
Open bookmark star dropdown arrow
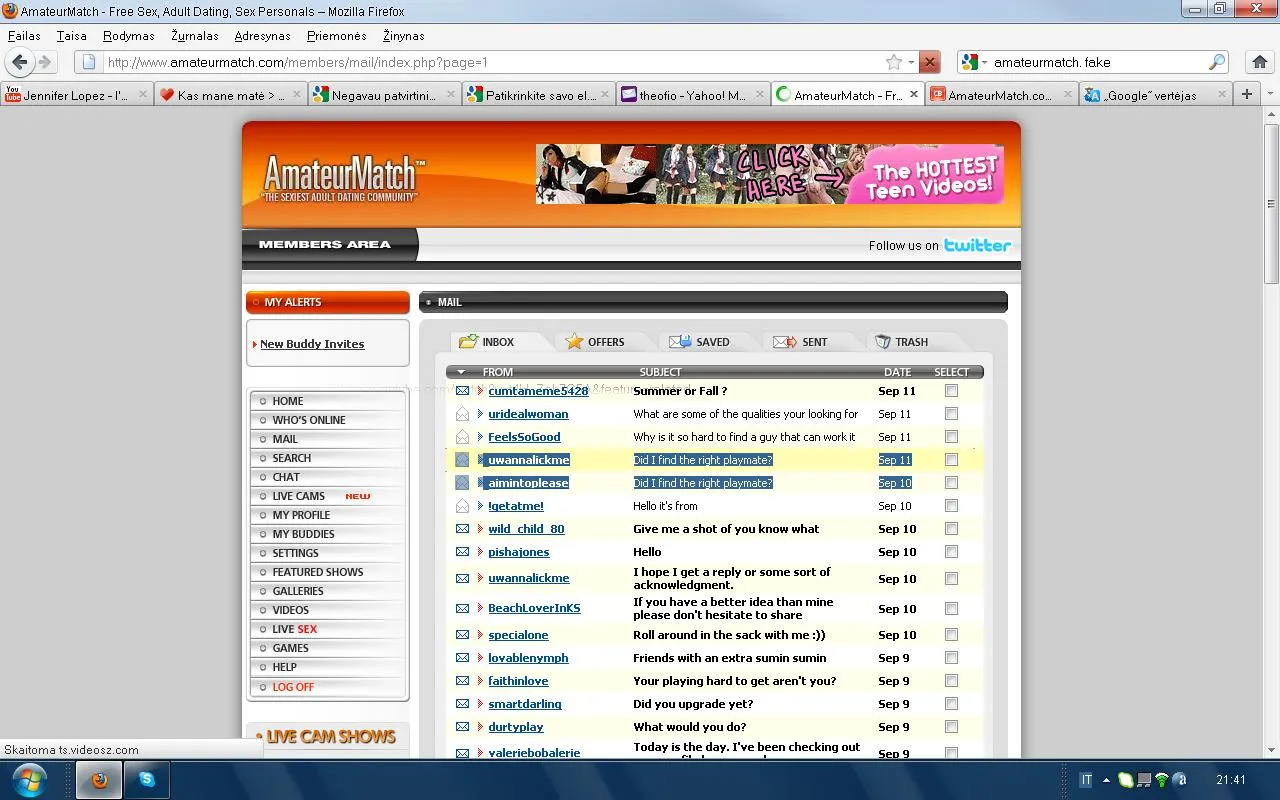(x=911, y=62)
